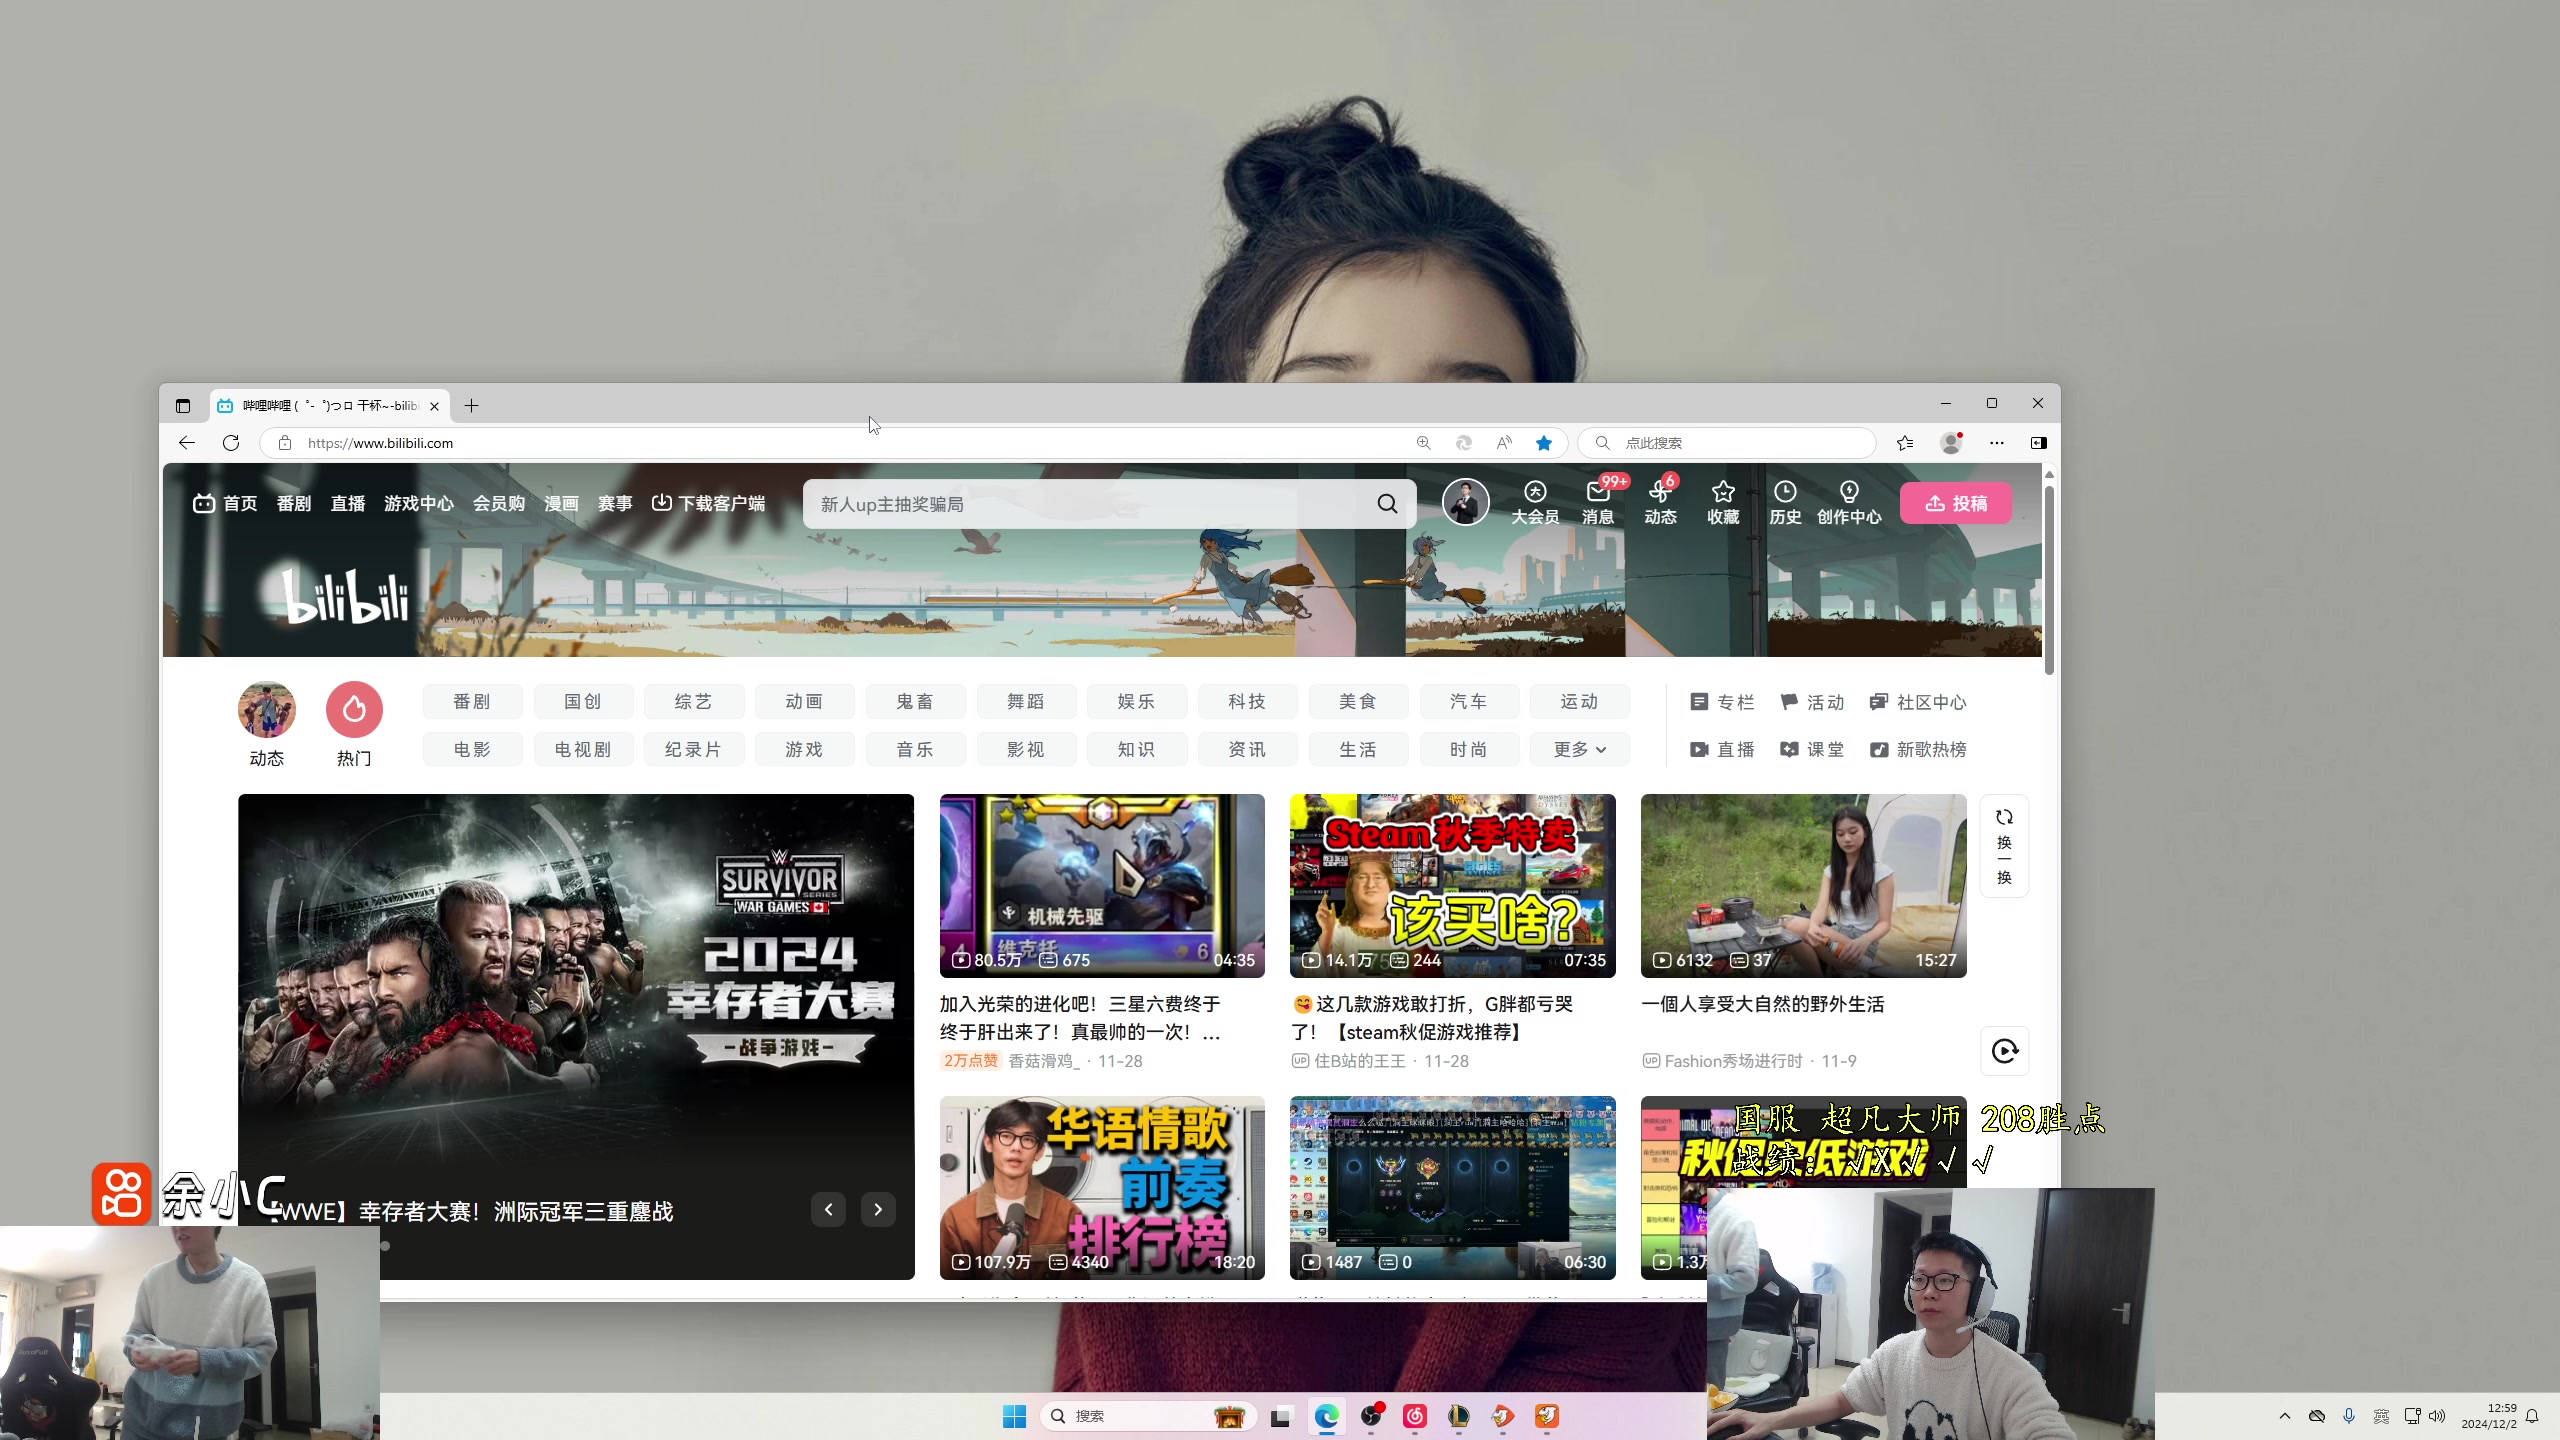Viewport: 2560px width, 1440px height.
Task: Click the 投稿 upload button
Action: coord(1955,503)
